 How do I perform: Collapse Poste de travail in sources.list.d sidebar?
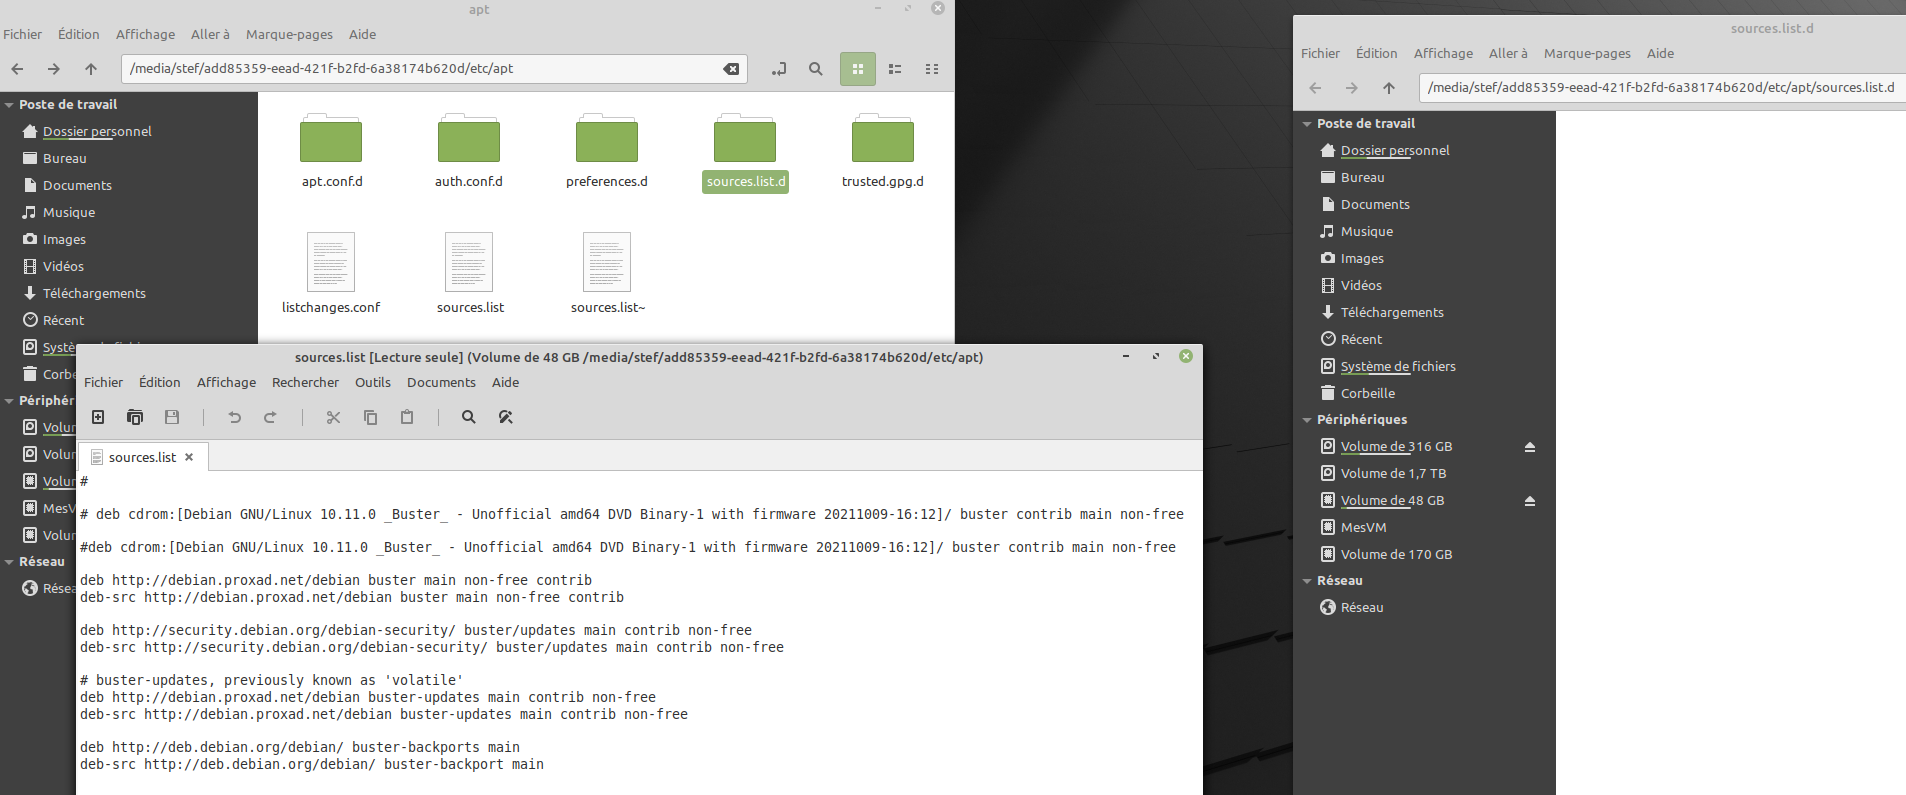pyautogui.click(x=1307, y=124)
